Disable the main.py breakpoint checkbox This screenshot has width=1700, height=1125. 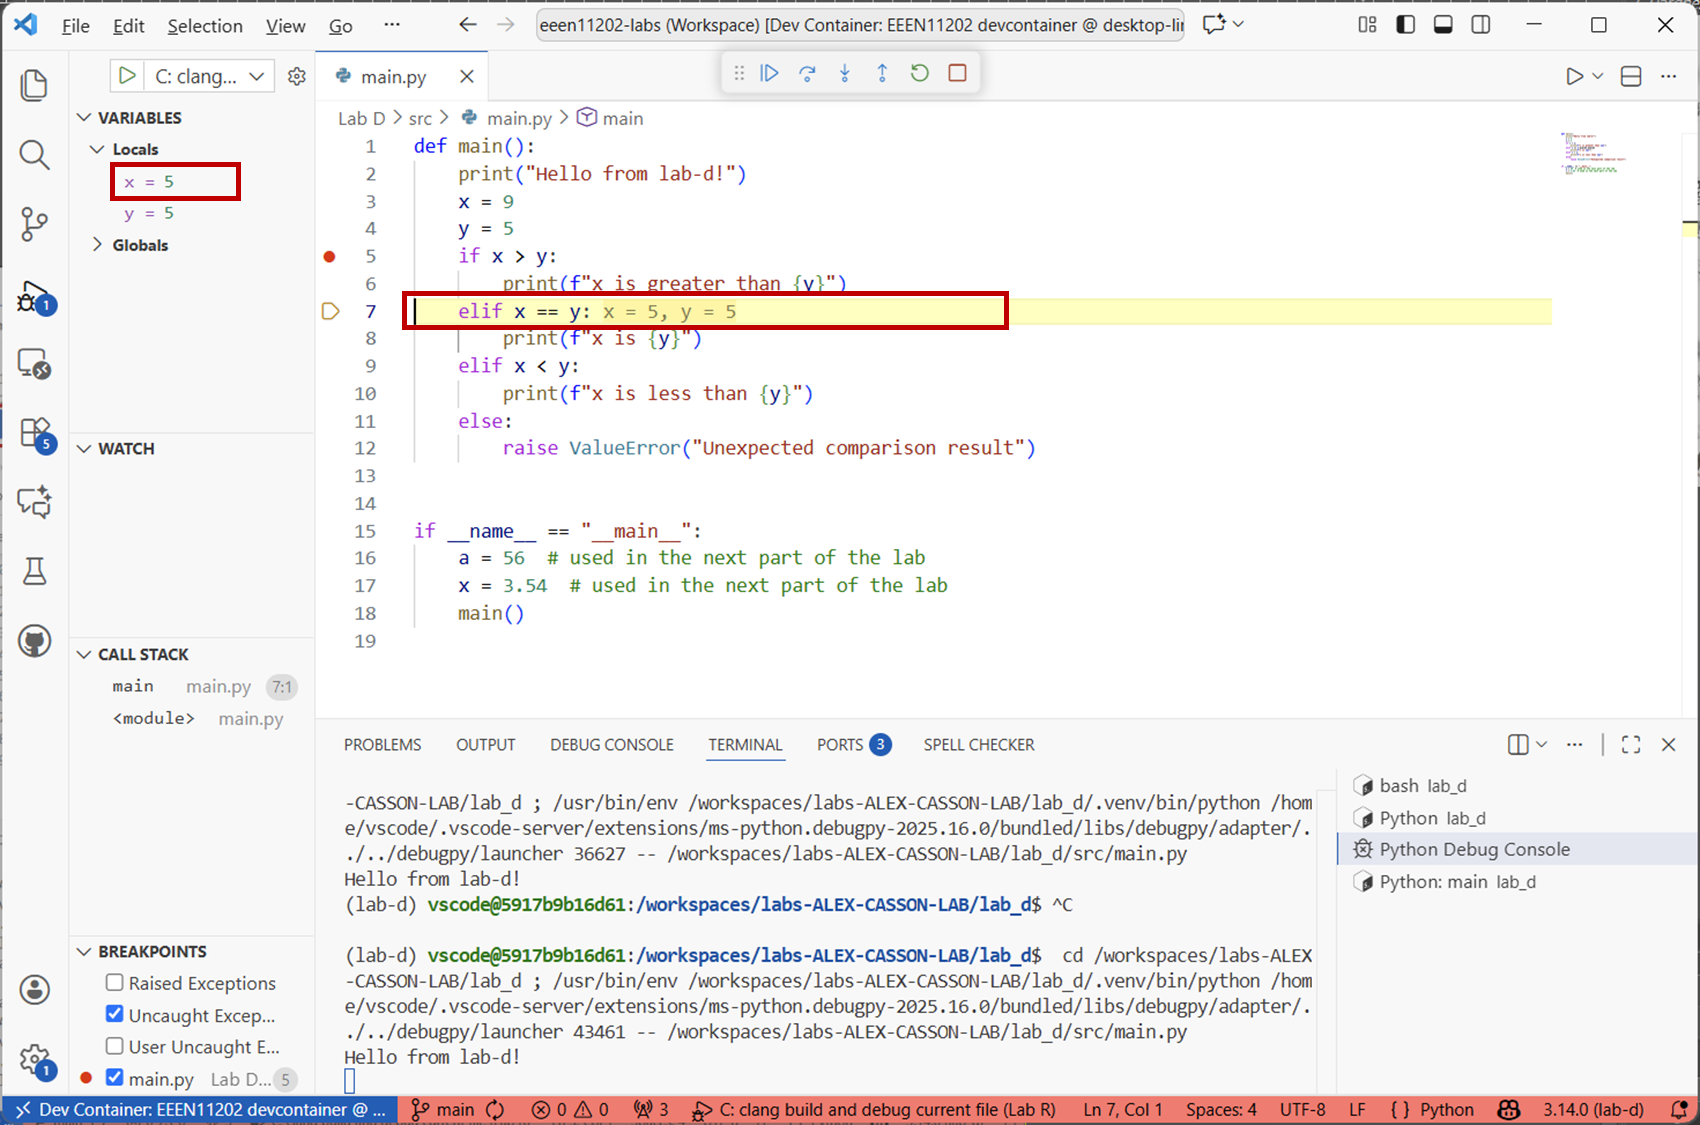point(115,1078)
